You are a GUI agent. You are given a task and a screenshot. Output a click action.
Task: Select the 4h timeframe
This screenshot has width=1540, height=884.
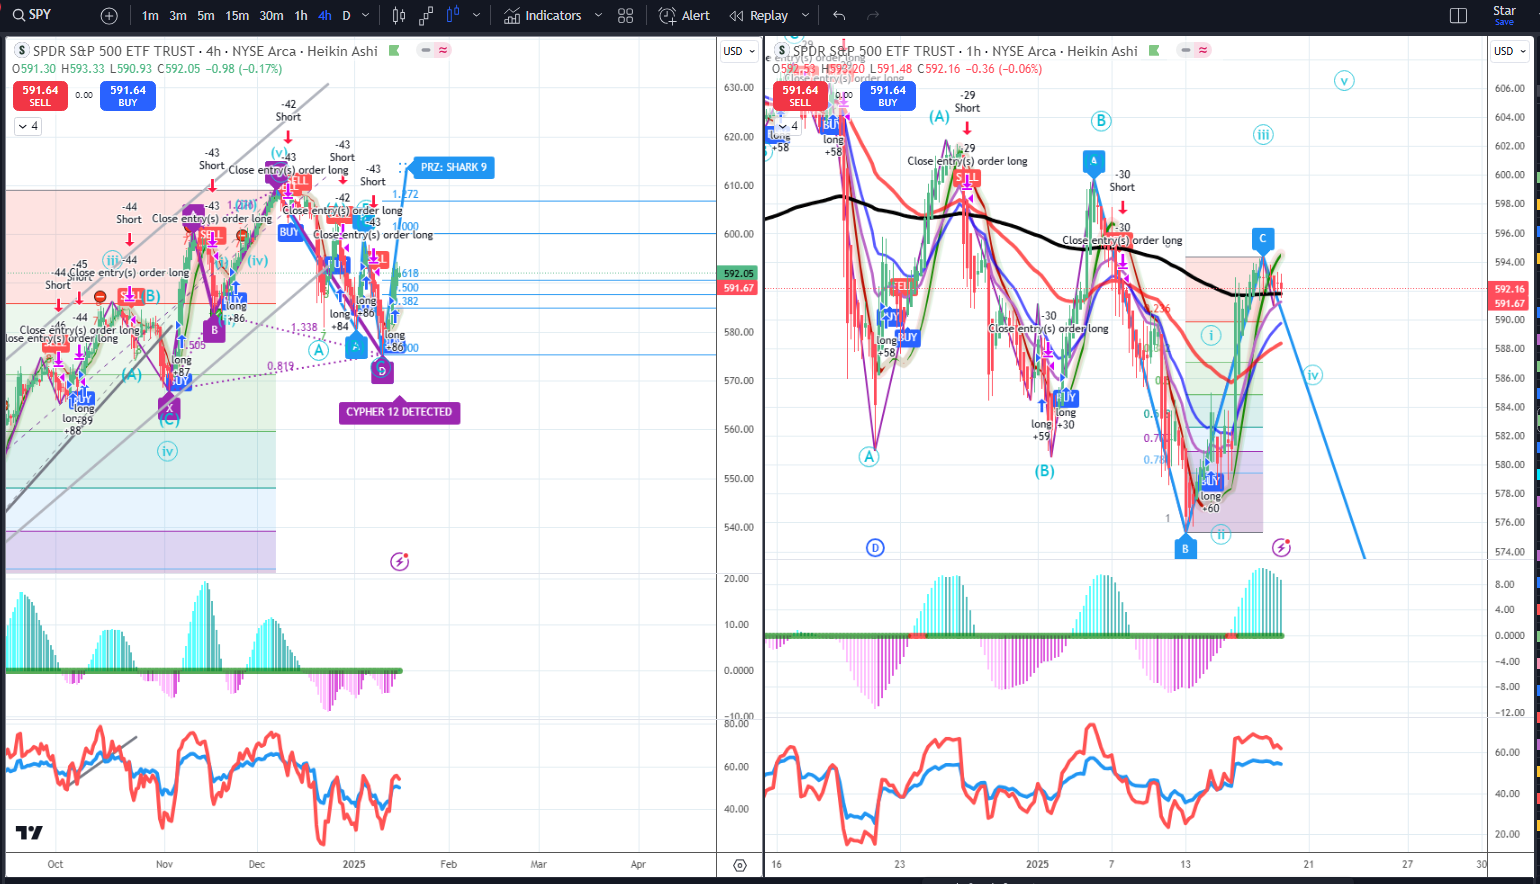[325, 15]
